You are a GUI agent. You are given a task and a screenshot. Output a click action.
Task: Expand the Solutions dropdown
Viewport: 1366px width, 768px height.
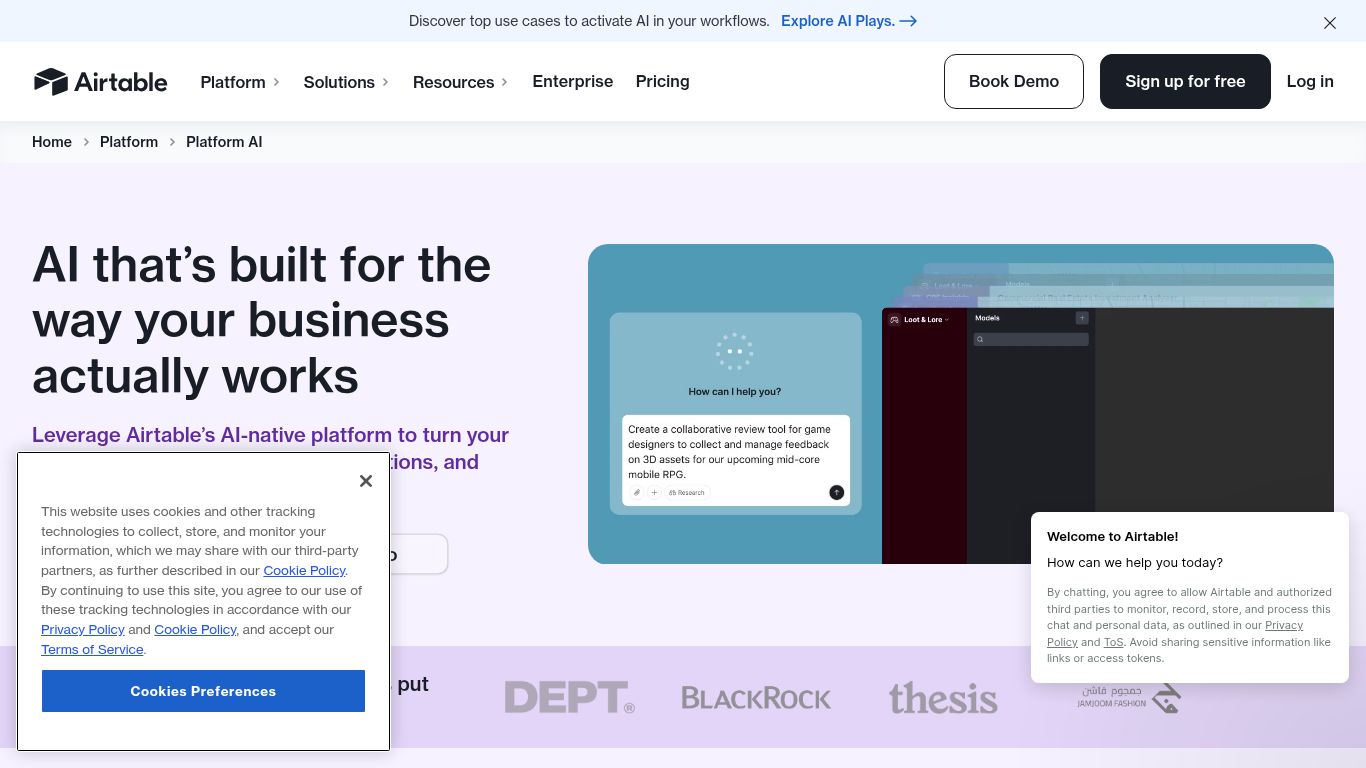tap(346, 82)
